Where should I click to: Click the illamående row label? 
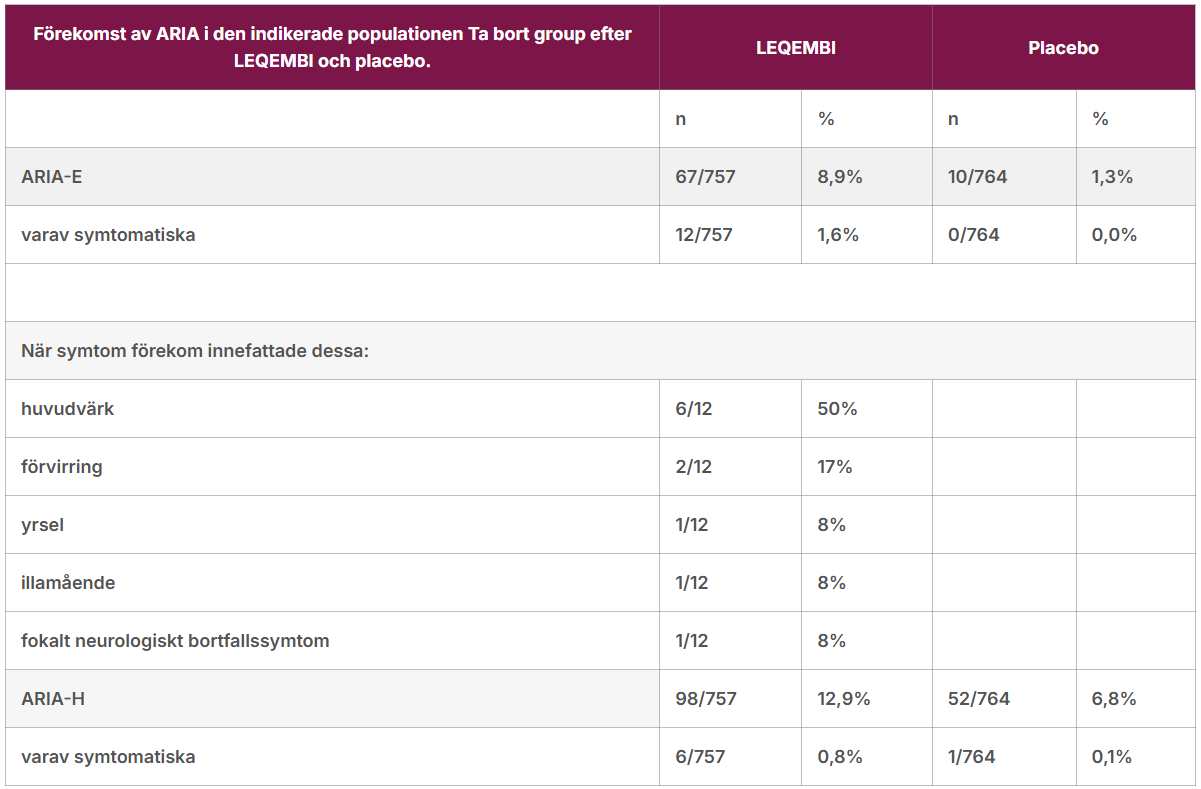tap(68, 583)
